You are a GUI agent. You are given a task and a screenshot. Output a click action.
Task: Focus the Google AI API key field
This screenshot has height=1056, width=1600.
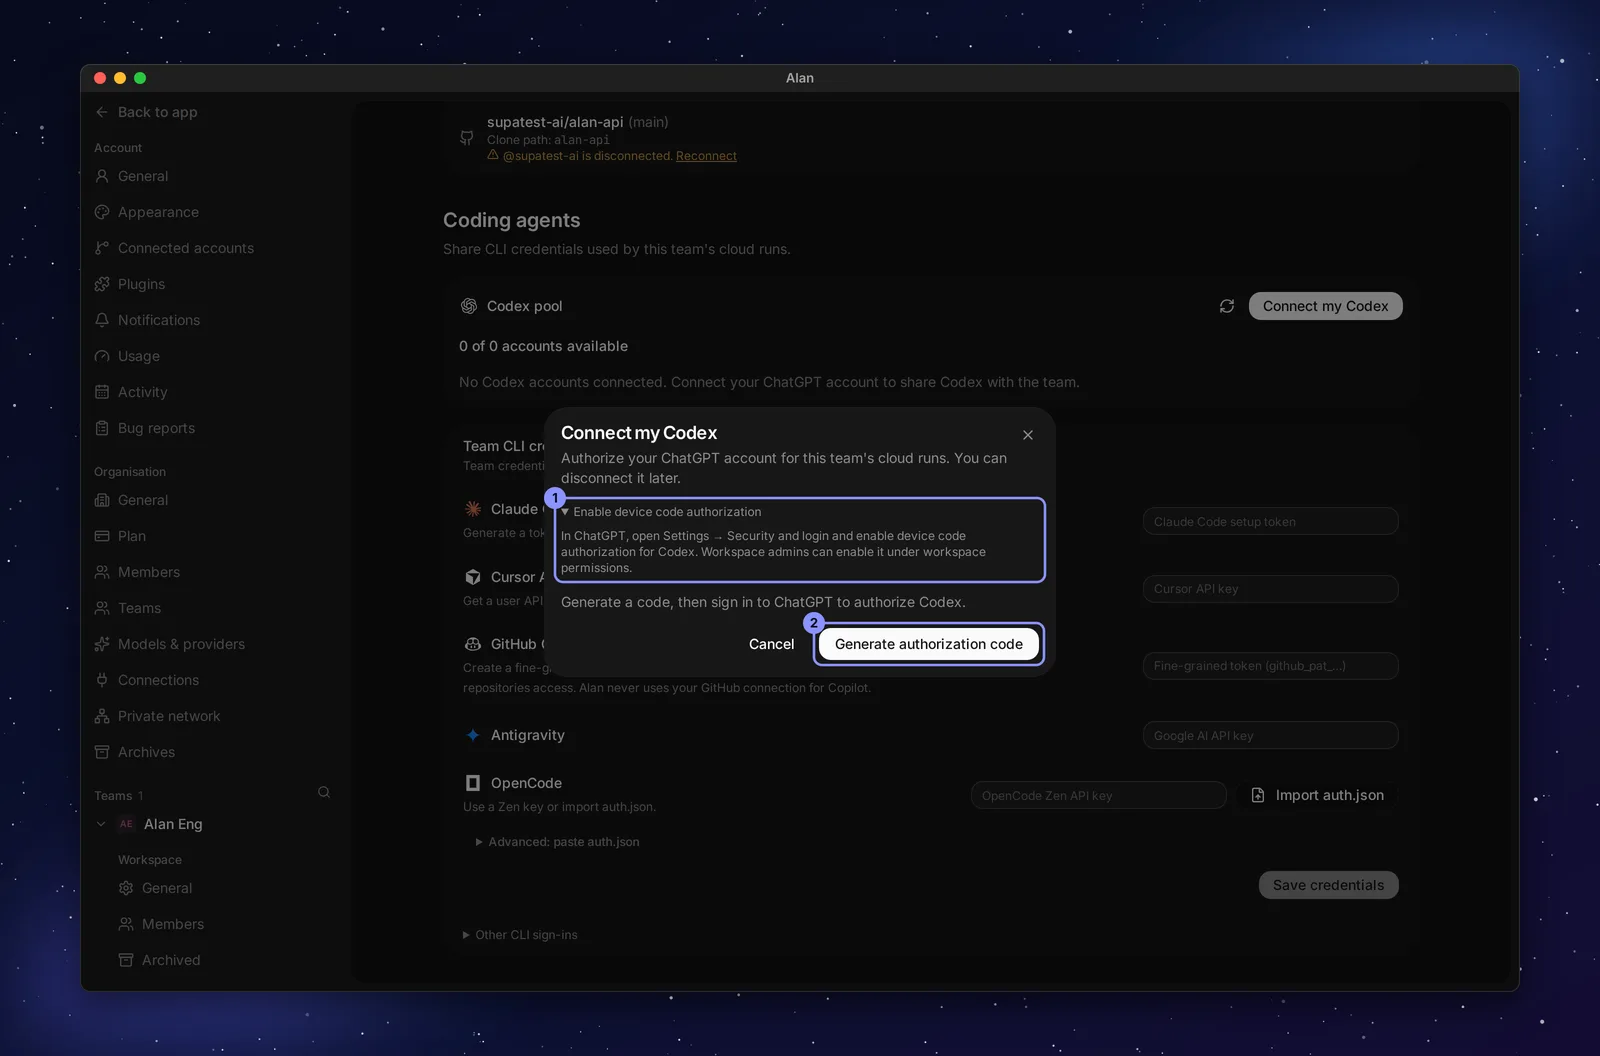(x=1270, y=735)
